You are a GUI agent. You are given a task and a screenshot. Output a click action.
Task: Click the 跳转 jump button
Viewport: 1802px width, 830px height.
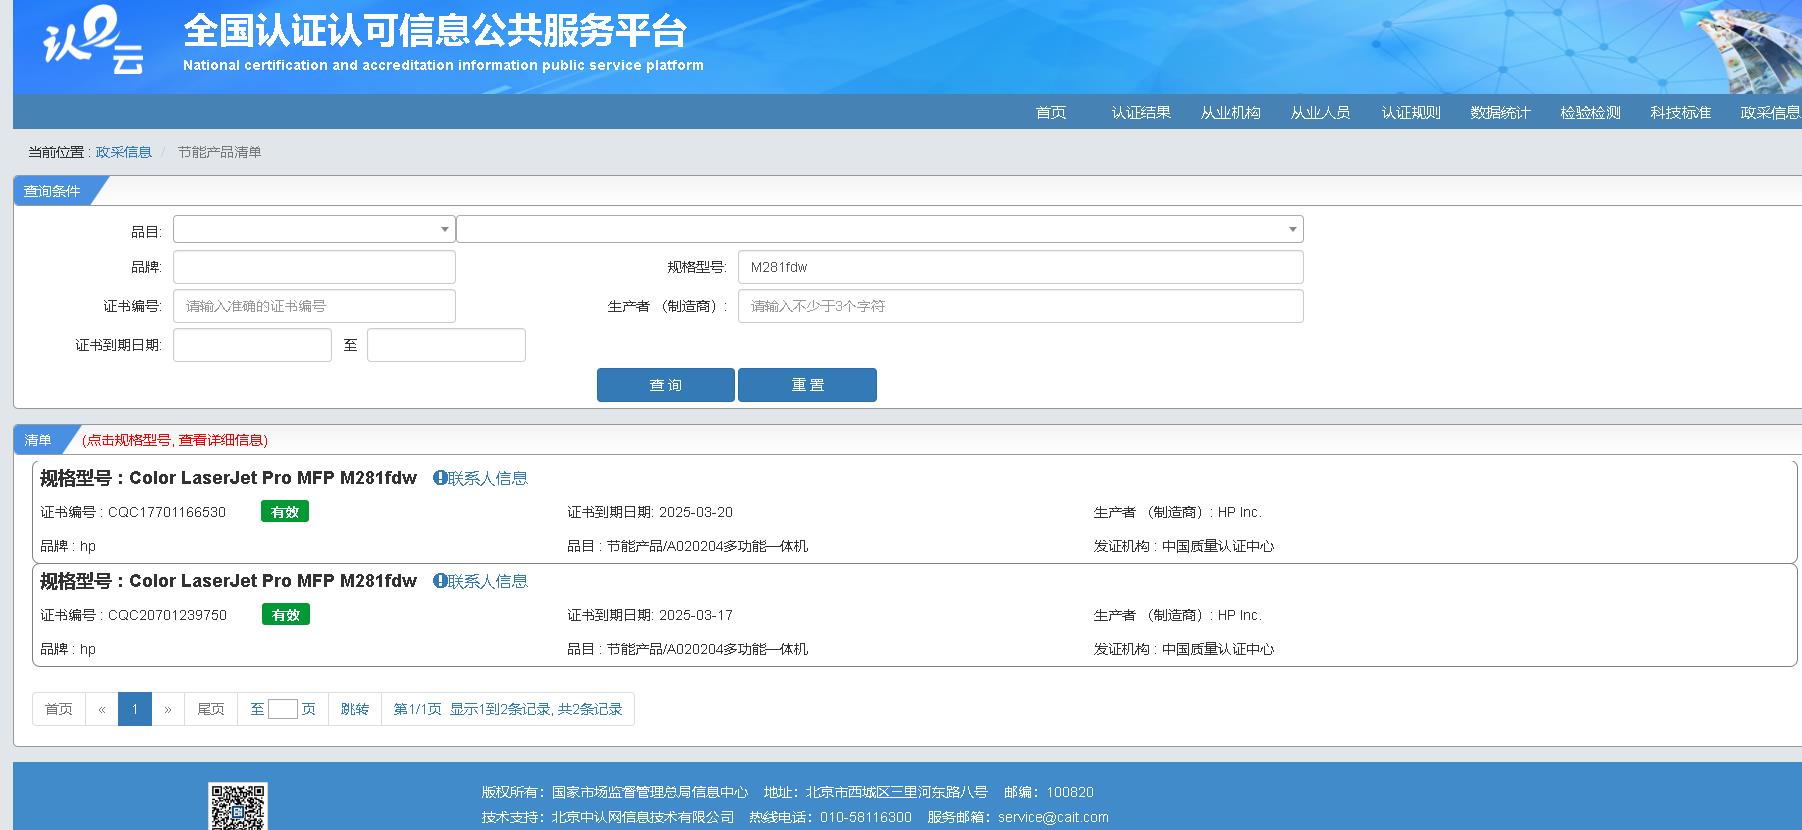(355, 709)
